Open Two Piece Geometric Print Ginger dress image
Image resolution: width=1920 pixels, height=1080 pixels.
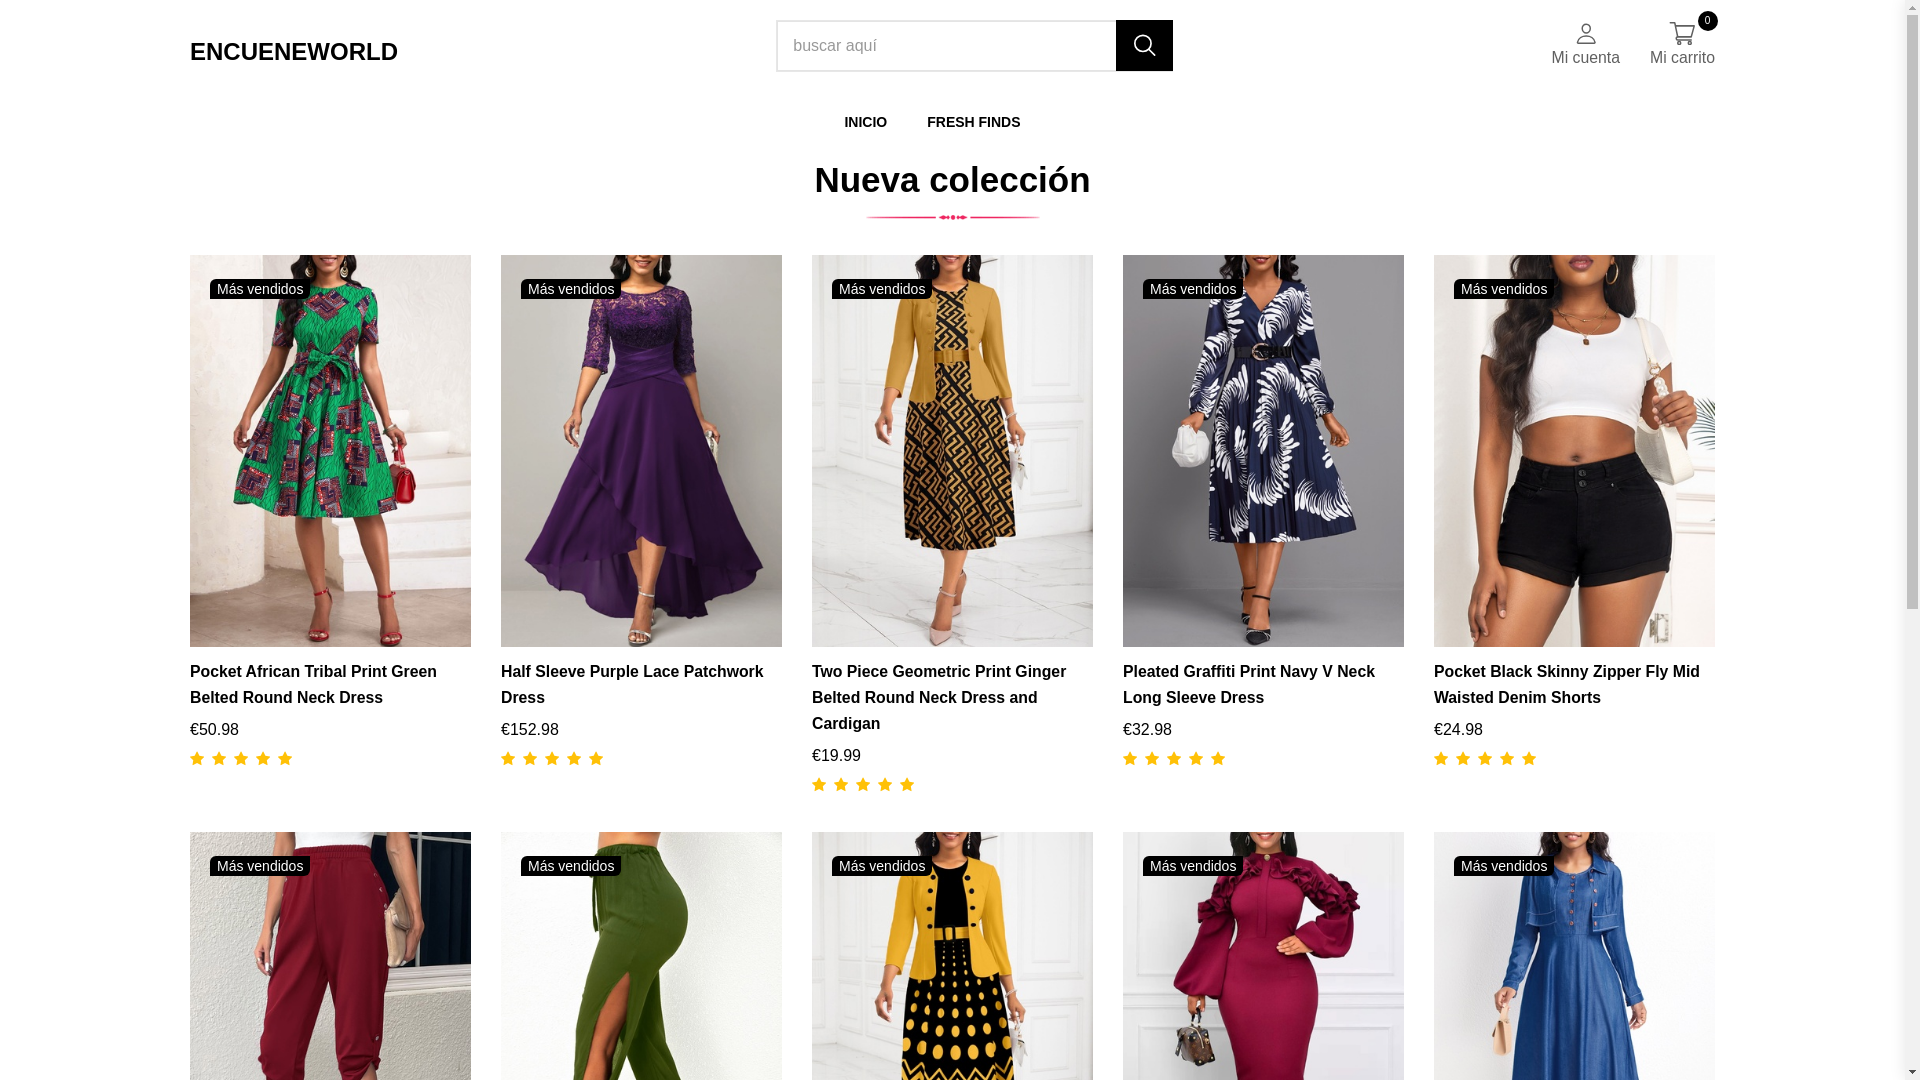coord(952,451)
